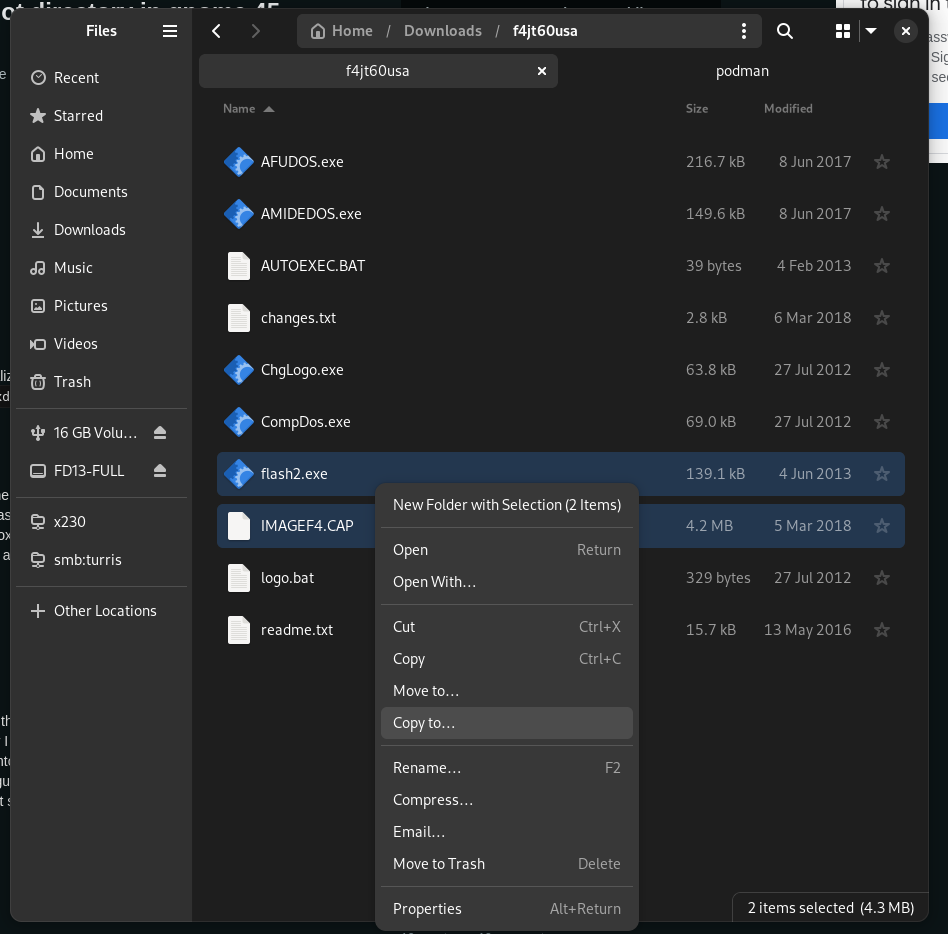Star the readme.txt file

881,630
